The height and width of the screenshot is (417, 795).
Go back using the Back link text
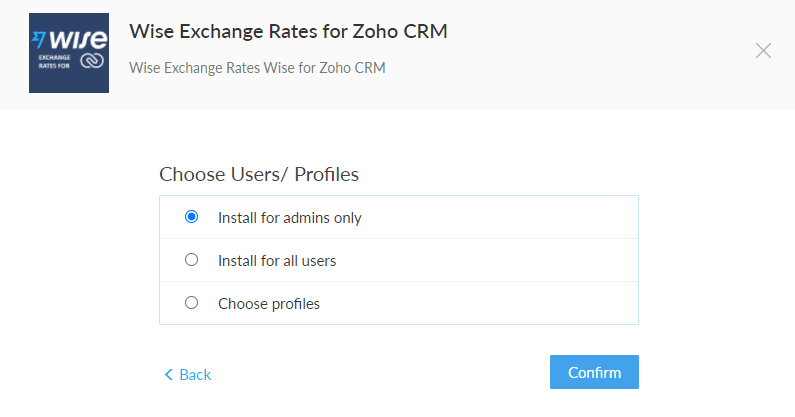tap(195, 374)
